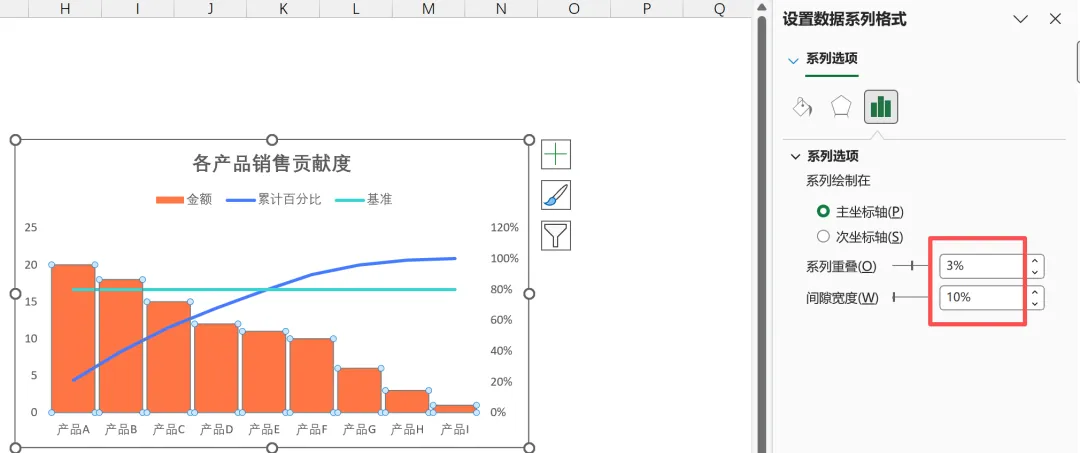Screen dimensions: 1080x453
Task: Click the 间隙宽度 slider handle
Action: [x=894, y=297]
